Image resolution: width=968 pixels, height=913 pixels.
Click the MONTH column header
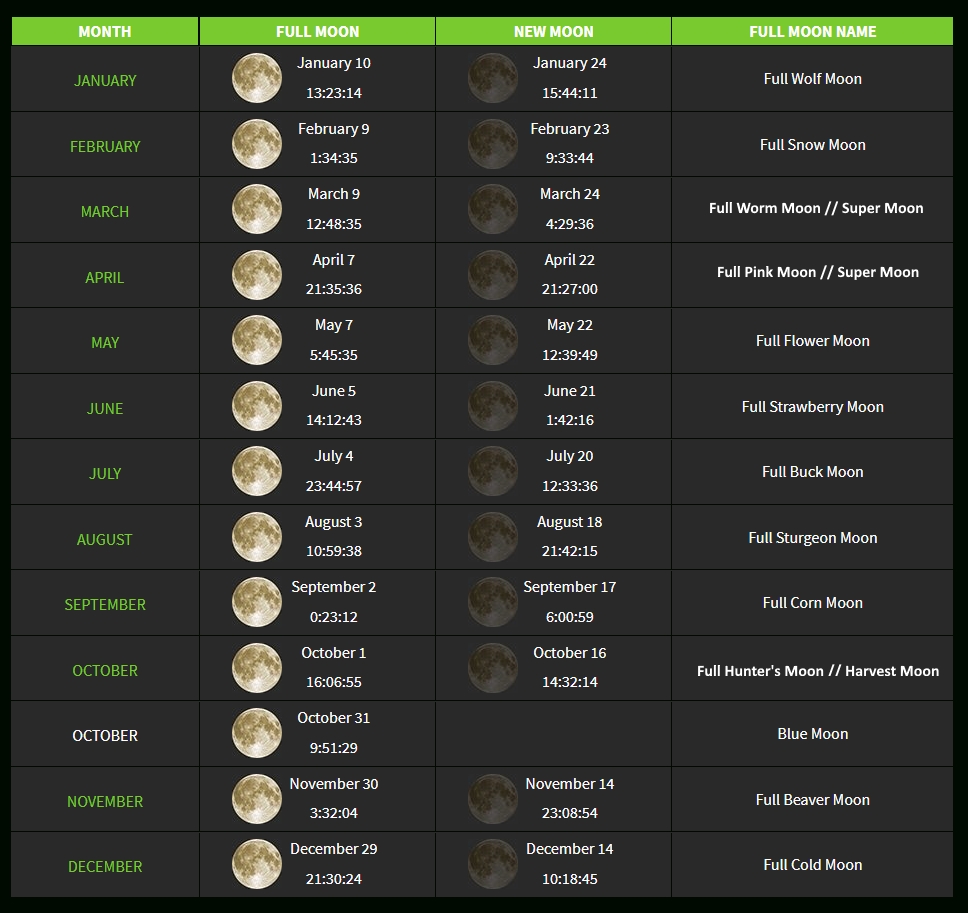[x=105, y=31]
